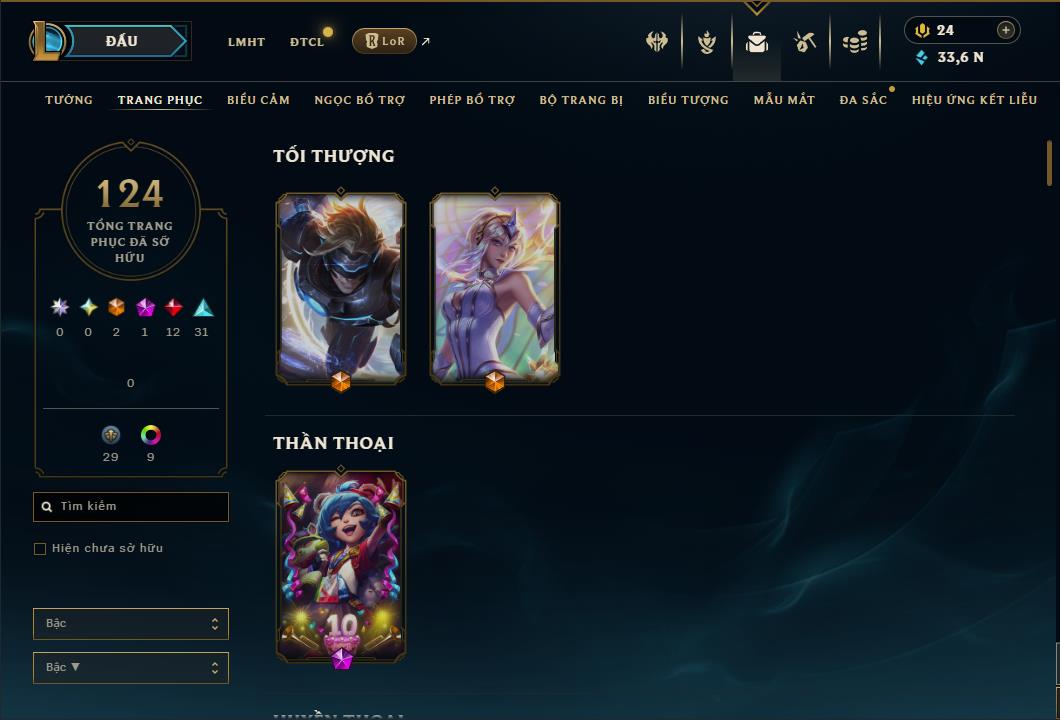Toggle the 'Hiện chưa sở hữu' checkbox
This screenshot has height=720, width=1060.
40,548
